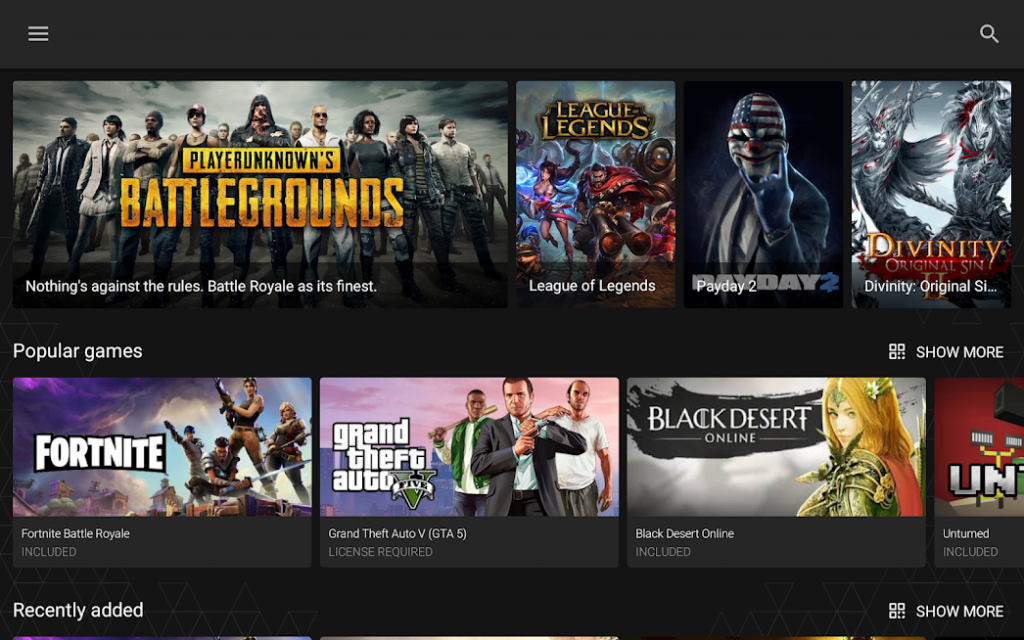This screenshot has width=1024, height=640.
Task: Click grid icon beside Recently added Show More
Action: [x=897, y=611]
